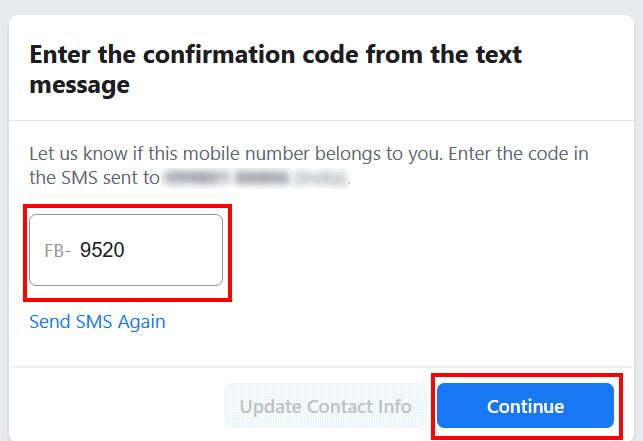Click the FB- prefix inside code box
This screenshot has width=643, height=441.
click(x=58, y=251)
